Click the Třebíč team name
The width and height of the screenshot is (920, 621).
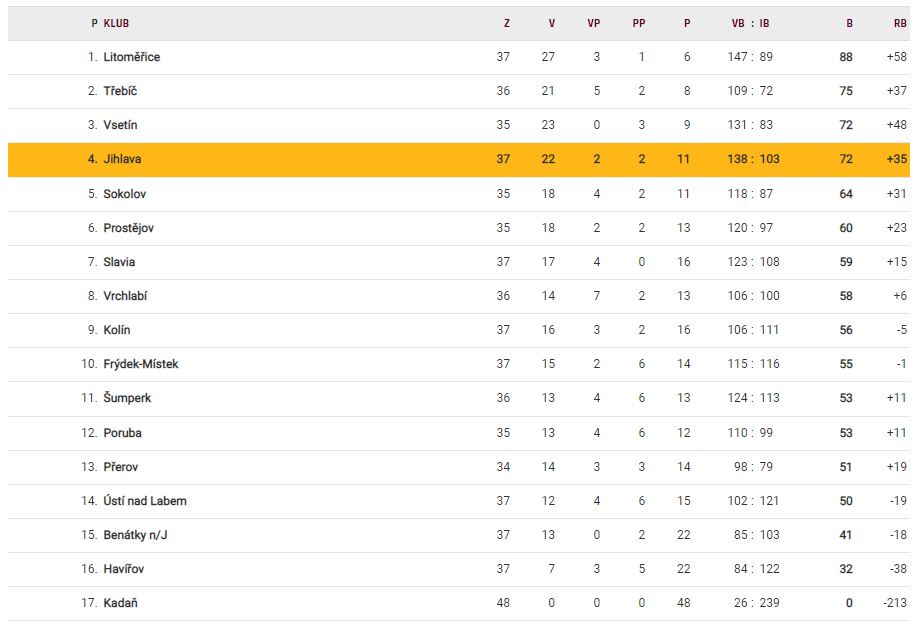(x=120, y=91)
